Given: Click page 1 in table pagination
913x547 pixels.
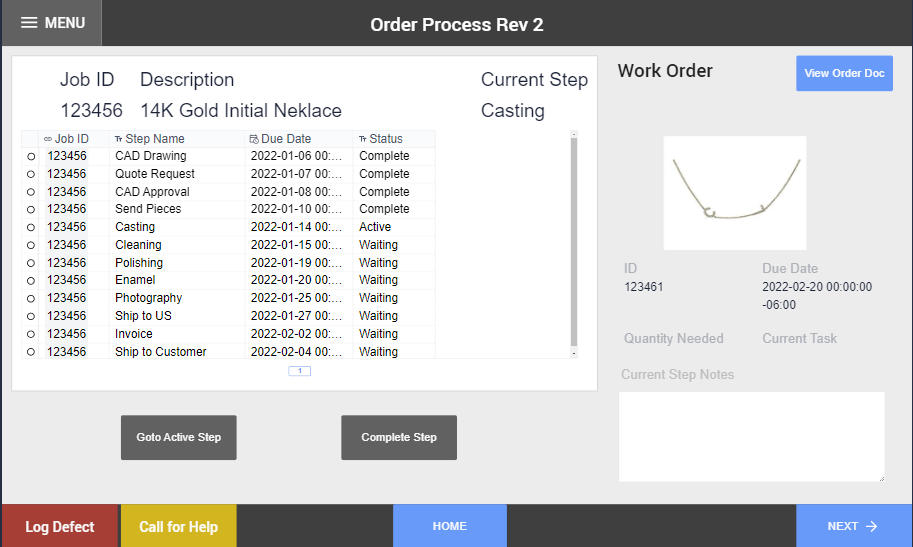Looking at the screenshot, I should (x=300, y=371).
